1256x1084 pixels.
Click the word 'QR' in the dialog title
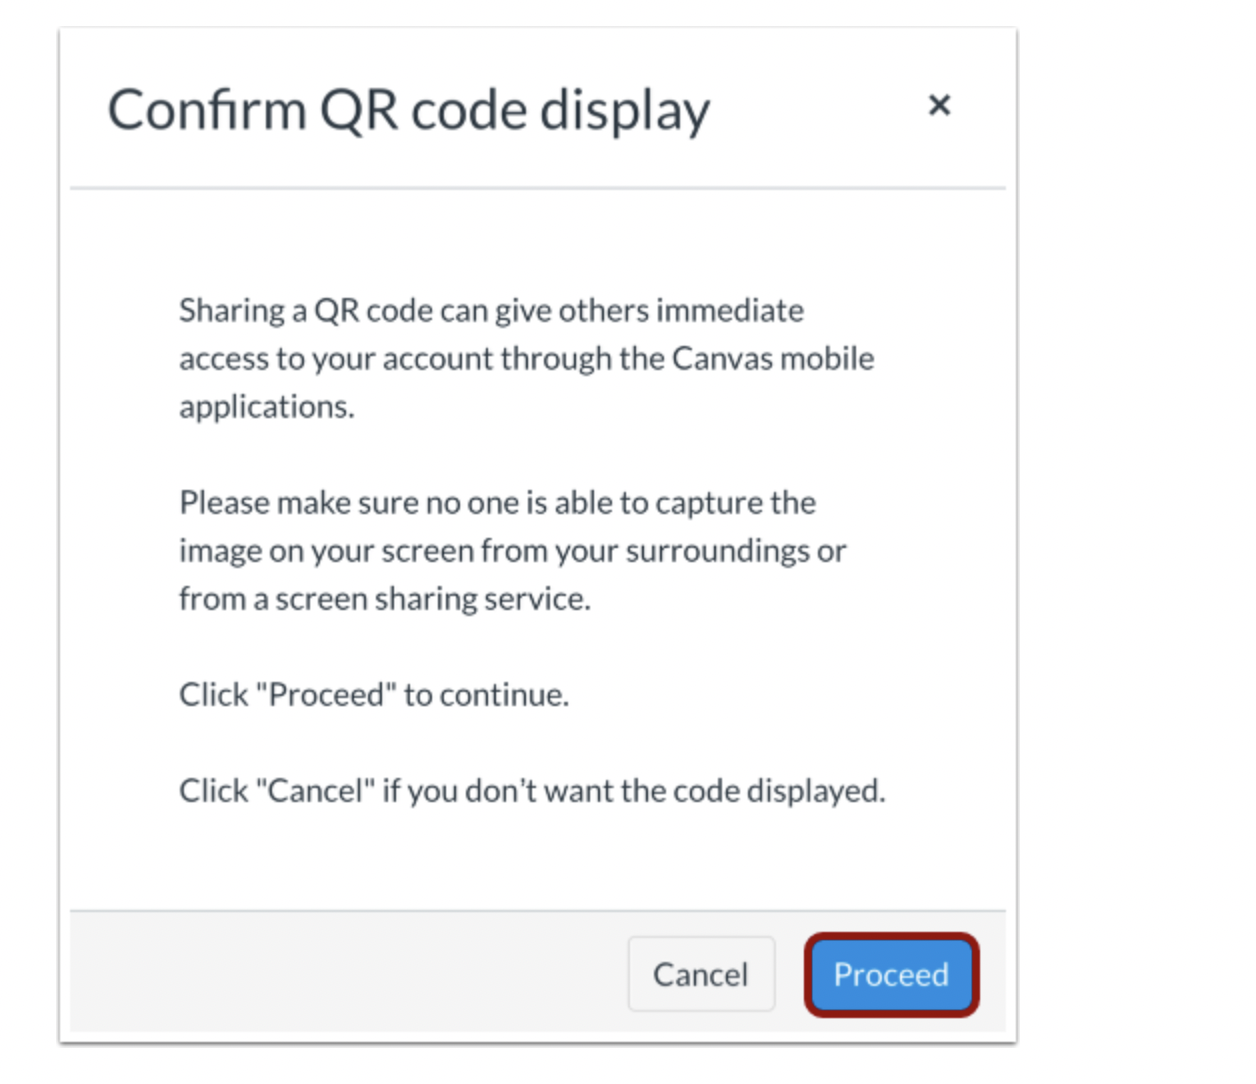358,110
